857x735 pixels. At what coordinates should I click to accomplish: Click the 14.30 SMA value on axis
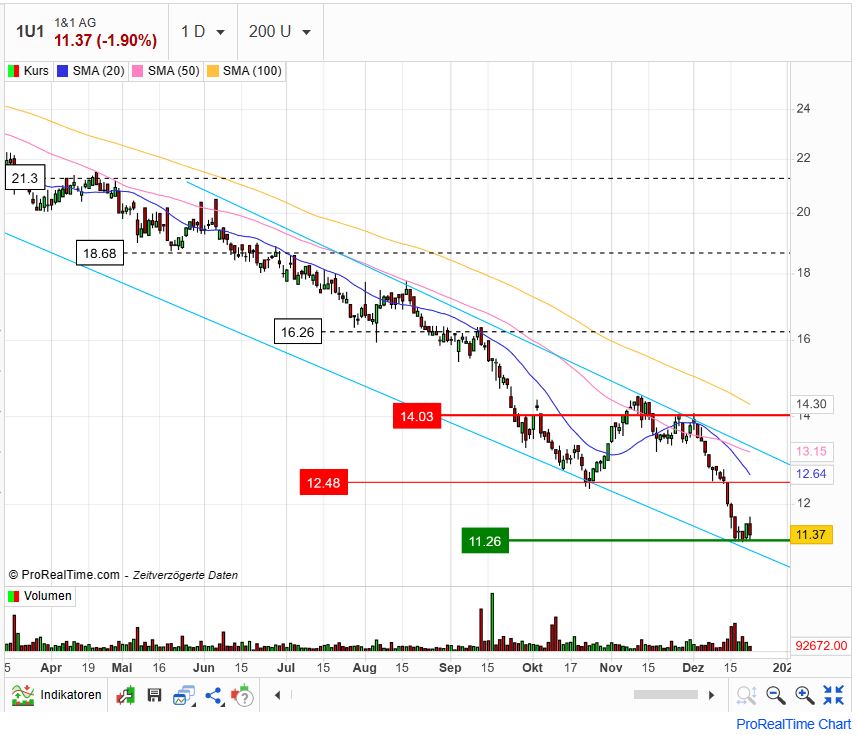811,404
